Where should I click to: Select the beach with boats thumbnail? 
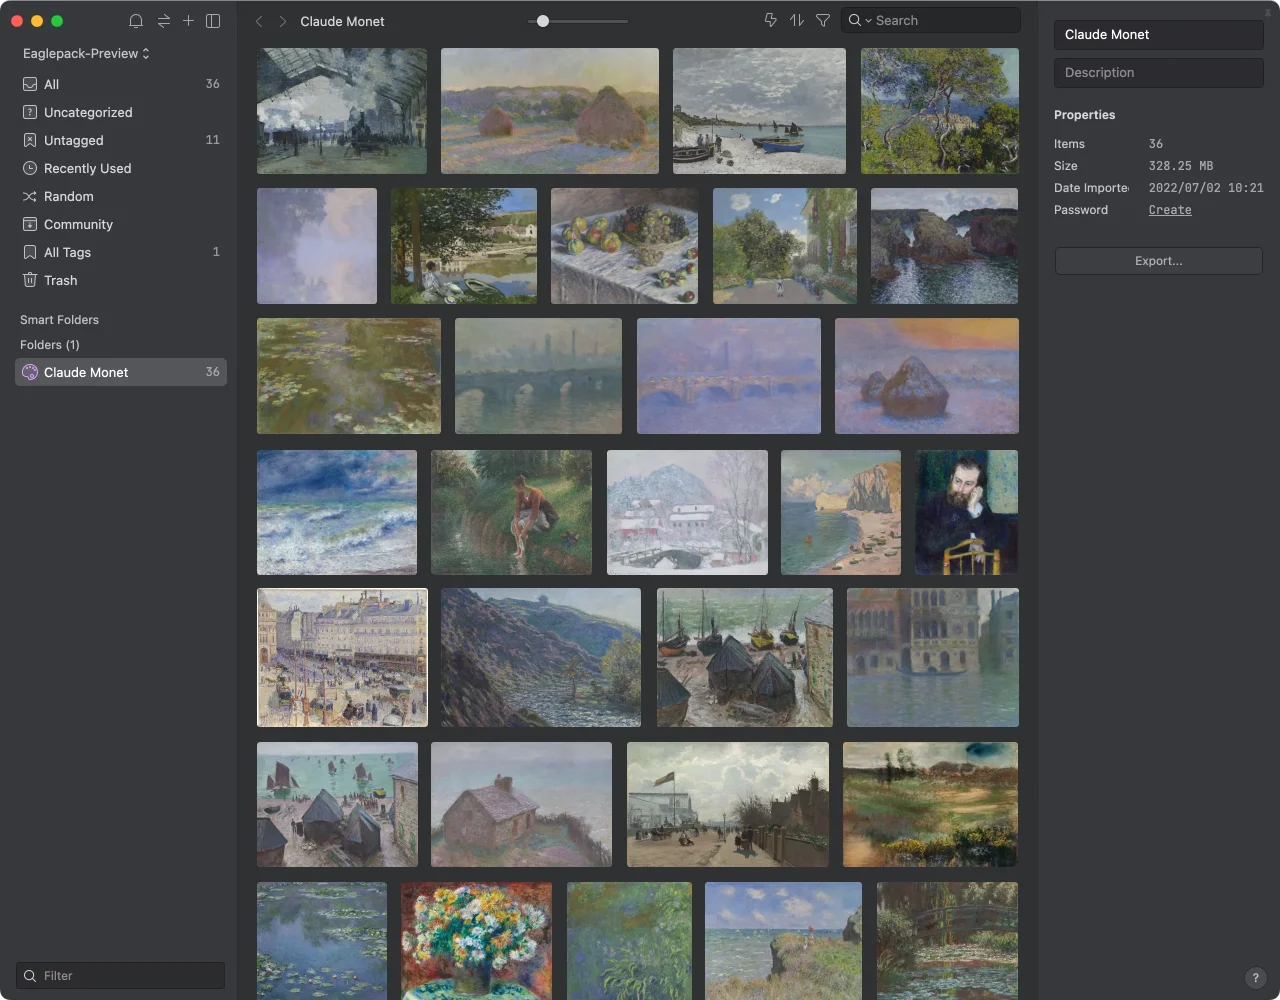point(759,111)
